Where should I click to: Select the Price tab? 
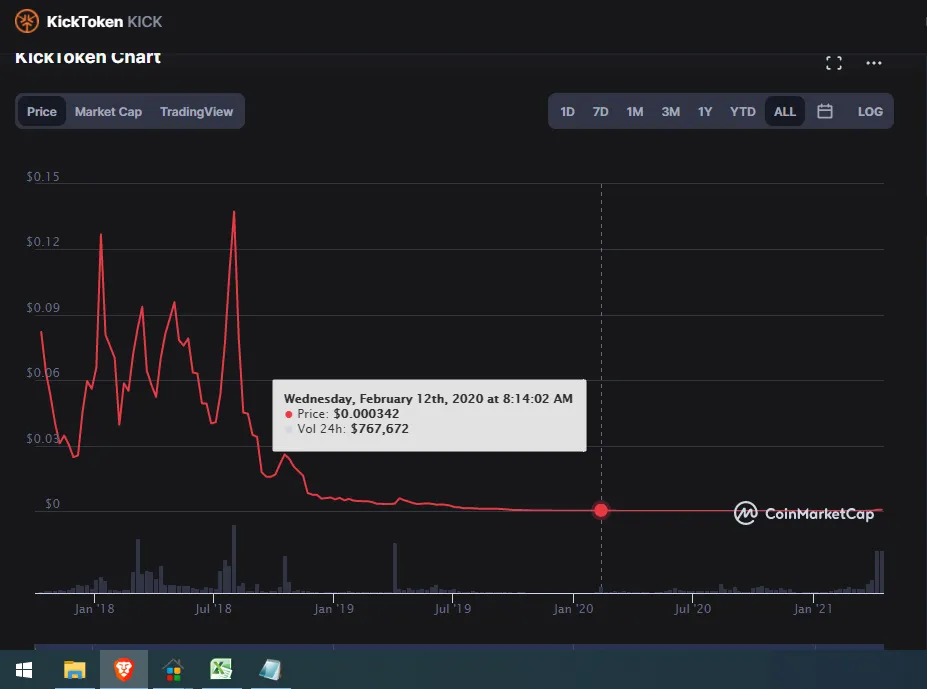[x=42, y=111]
